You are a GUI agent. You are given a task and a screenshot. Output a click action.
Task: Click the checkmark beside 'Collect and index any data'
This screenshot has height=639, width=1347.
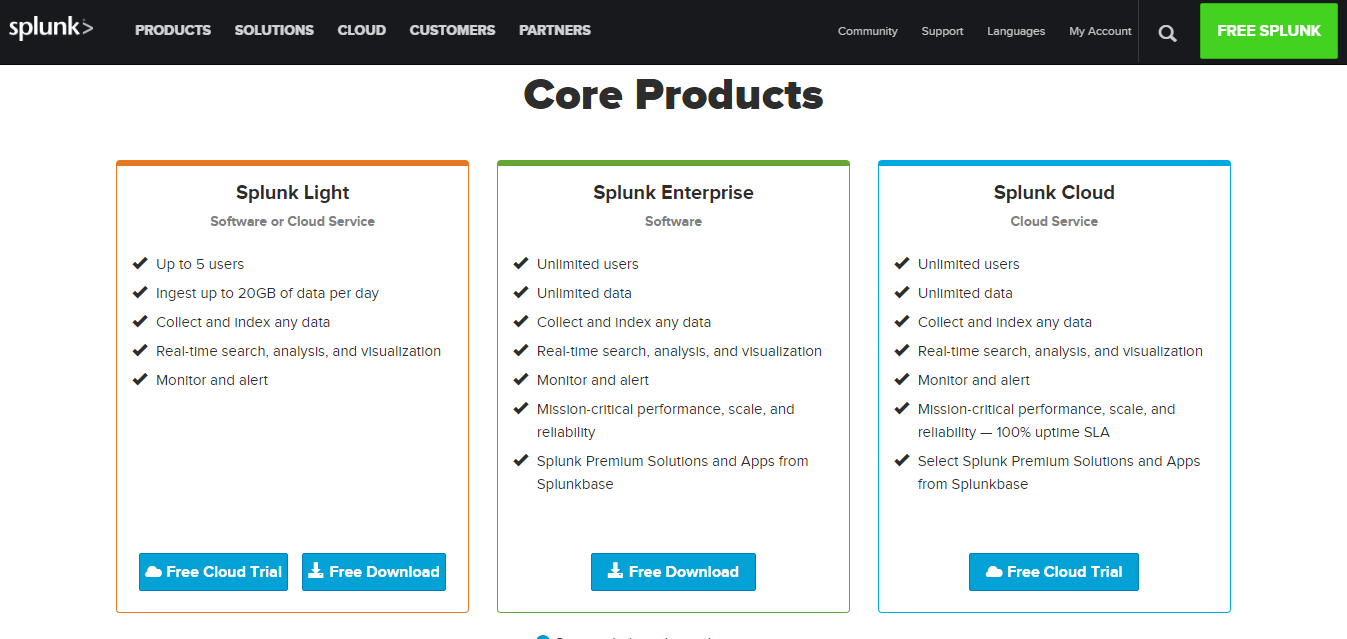[x=140, y=321]
